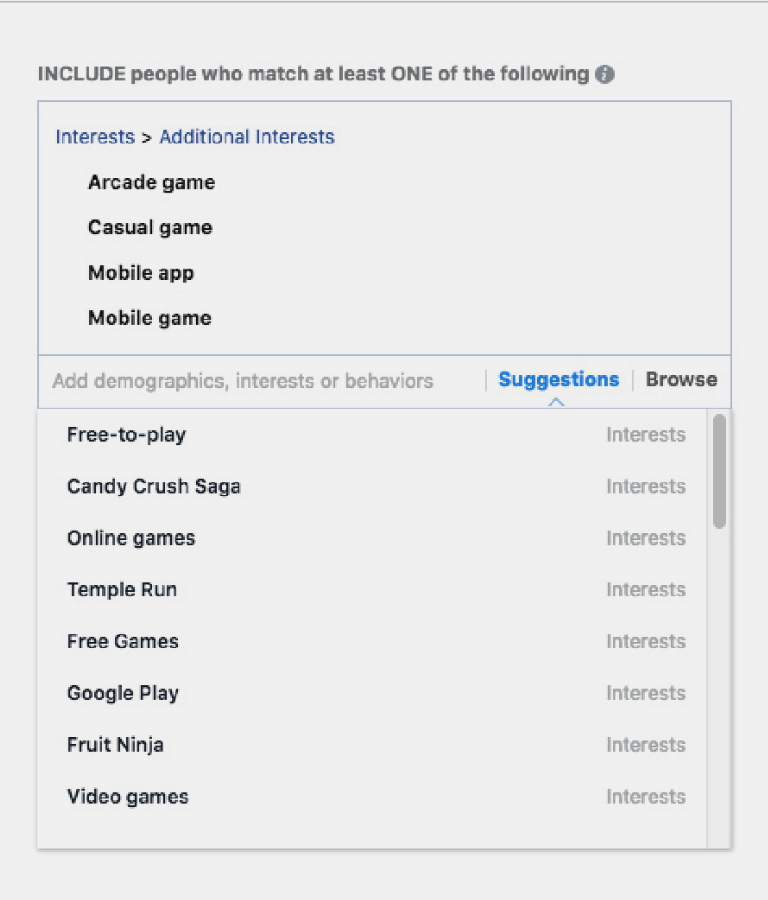Pick Online games from the list

[131, 538]
